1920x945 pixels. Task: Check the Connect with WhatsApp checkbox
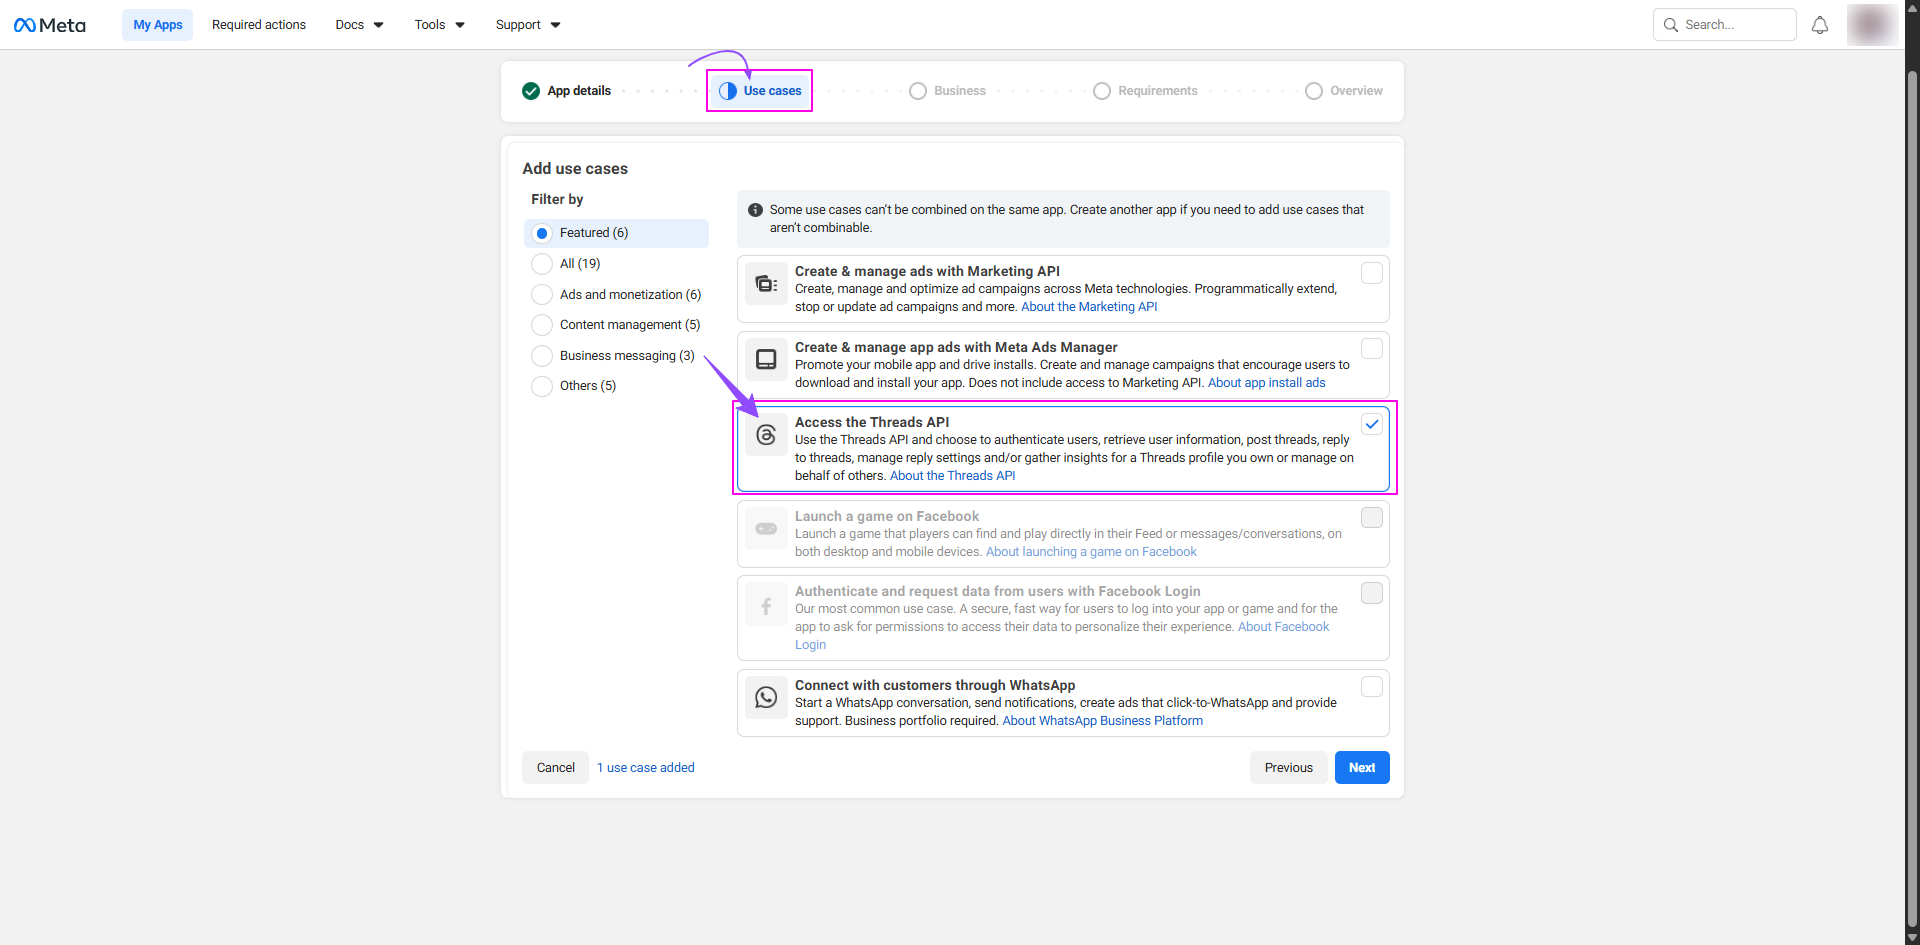click(x=1372, y=687)
